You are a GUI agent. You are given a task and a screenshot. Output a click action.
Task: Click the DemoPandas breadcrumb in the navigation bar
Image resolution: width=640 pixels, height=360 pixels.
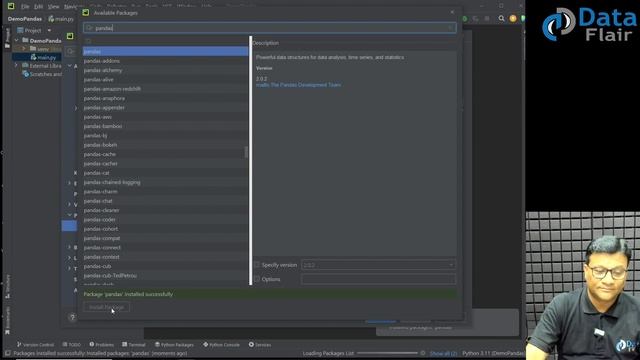tap(25, 19)
